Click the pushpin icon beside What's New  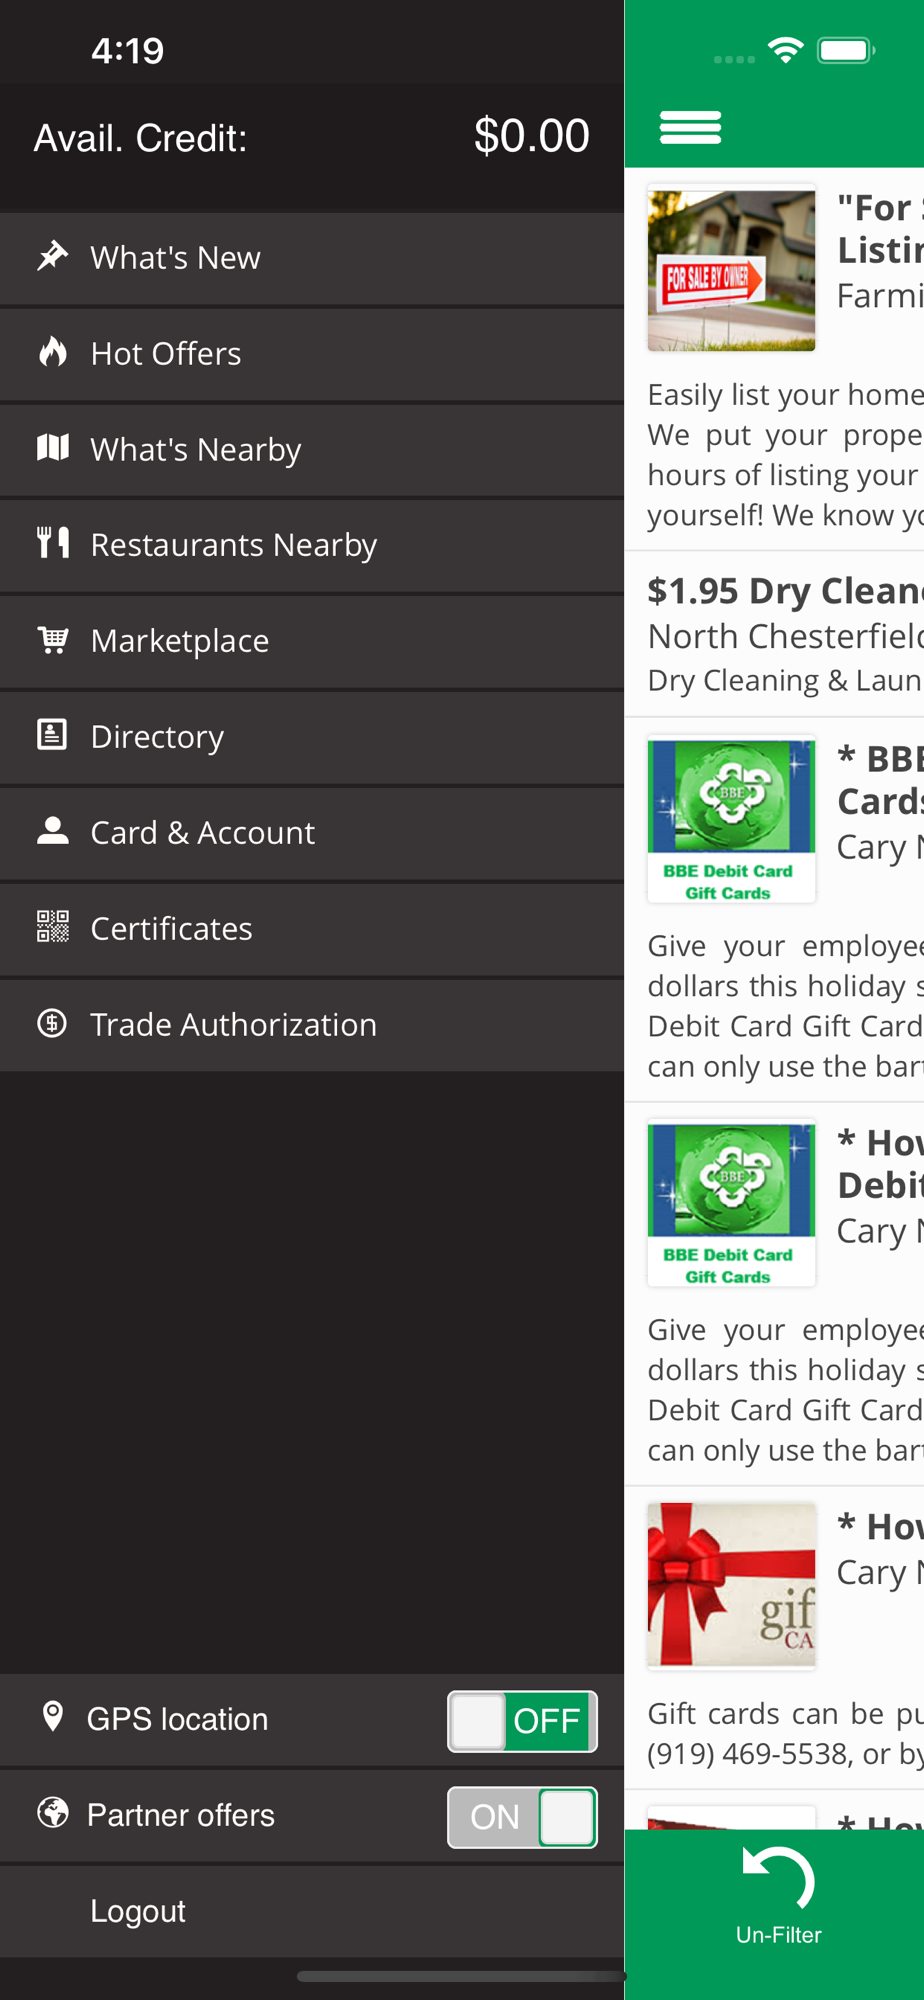coord(52,256)
